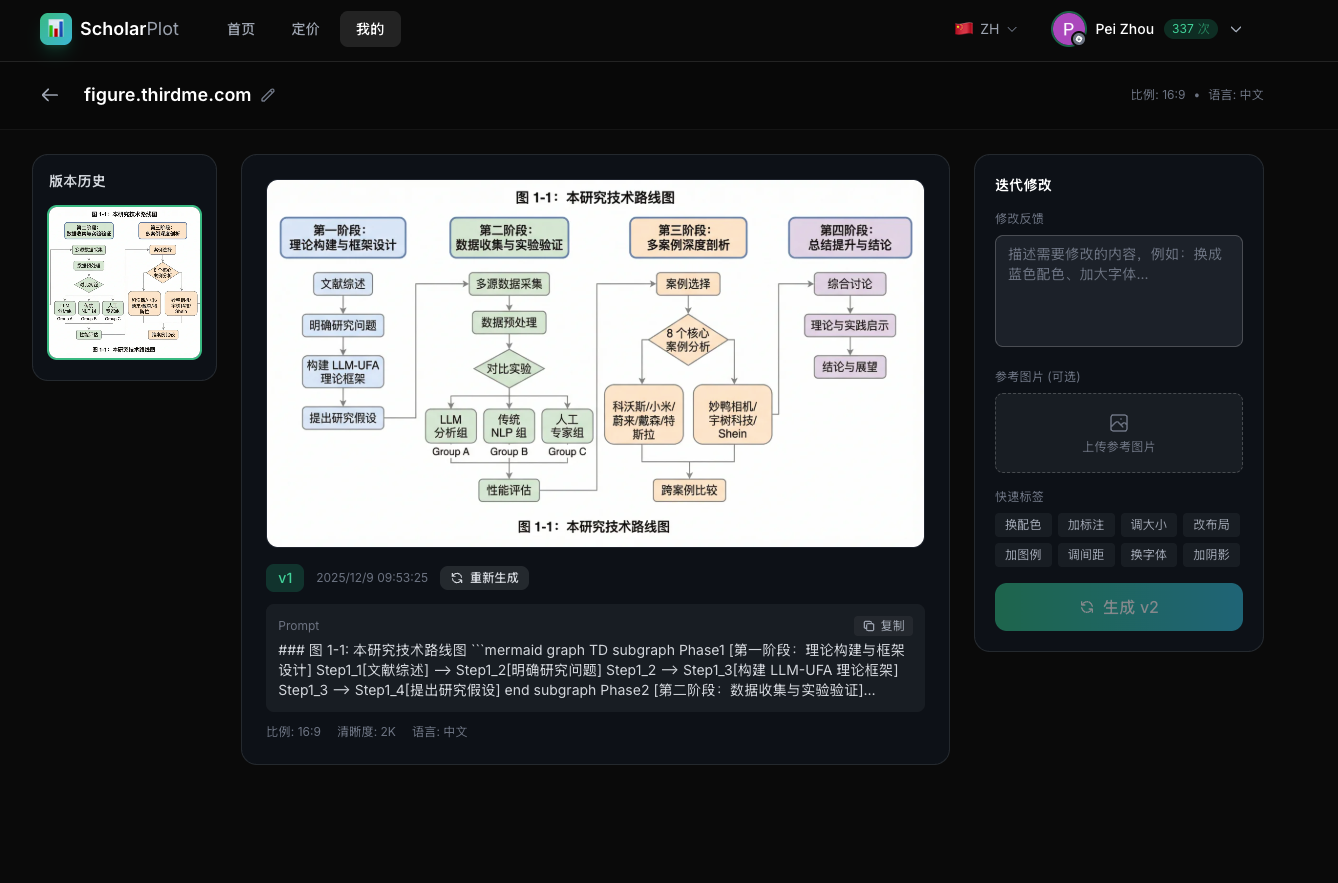
Task: Click the pencil icon to rename the figure
Action: point(267,94)
